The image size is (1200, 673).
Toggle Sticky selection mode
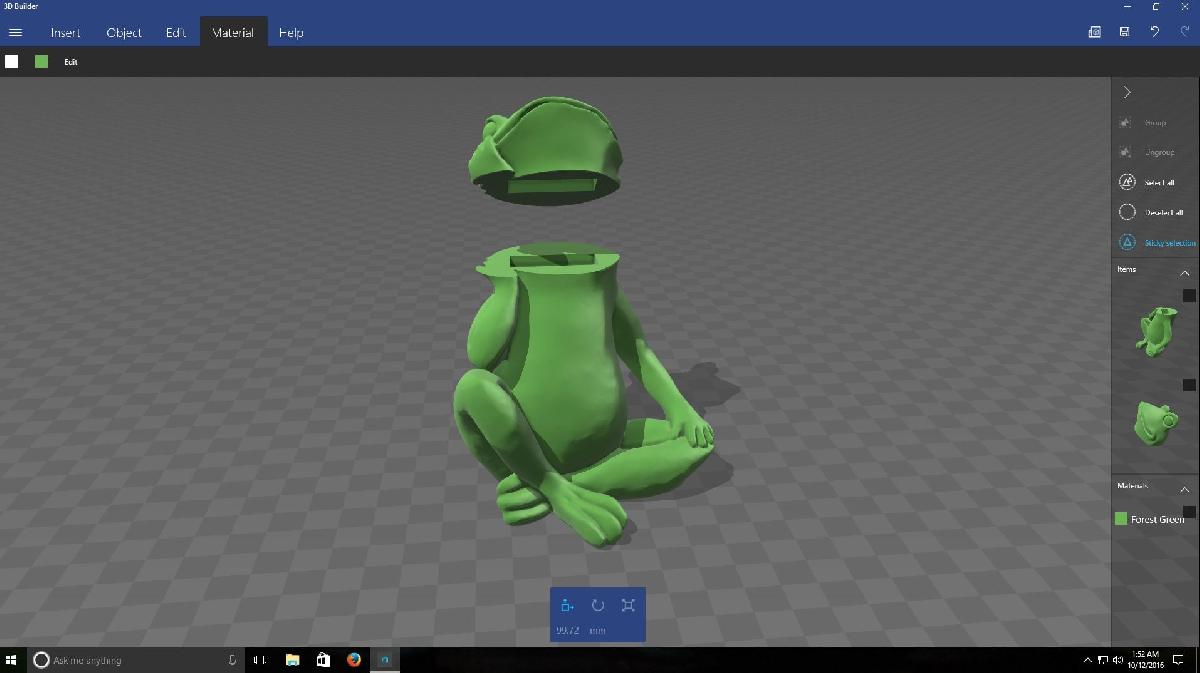(1127, 242)
